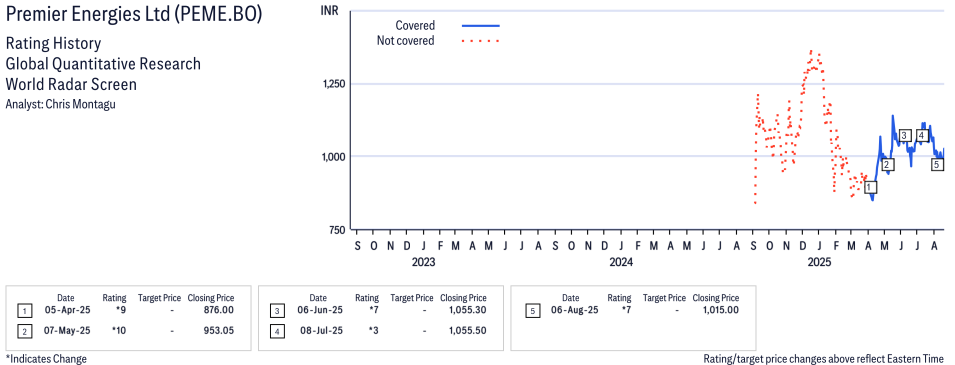Click the red dotted Not covered swatch
The width and height of the screenshot is (955, 365).
pos(481,41)
